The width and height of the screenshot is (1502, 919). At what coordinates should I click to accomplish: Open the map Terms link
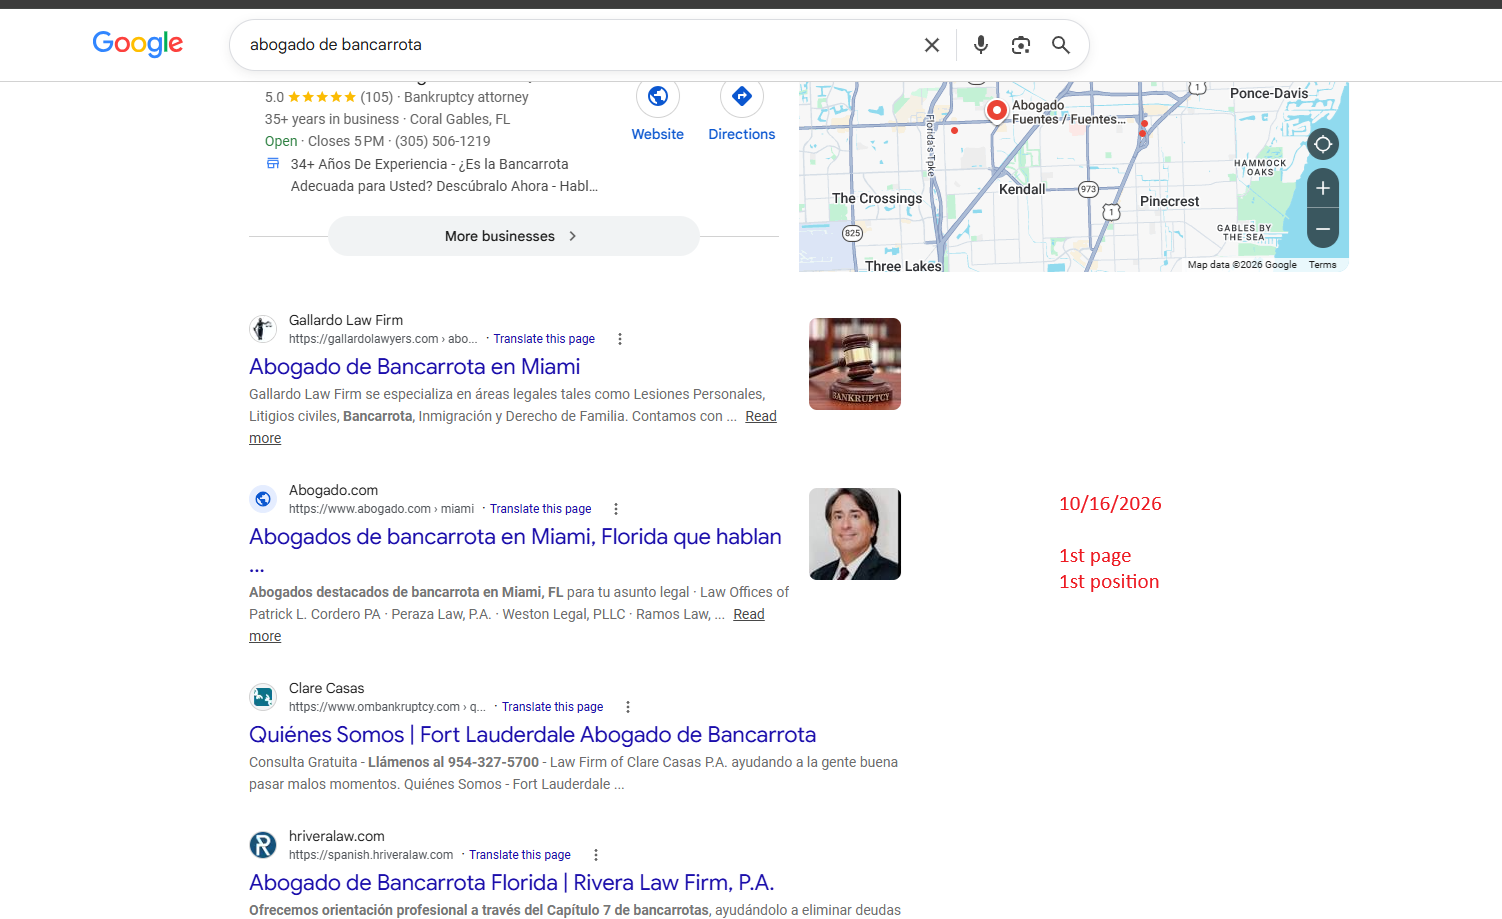coord(1322,265)
